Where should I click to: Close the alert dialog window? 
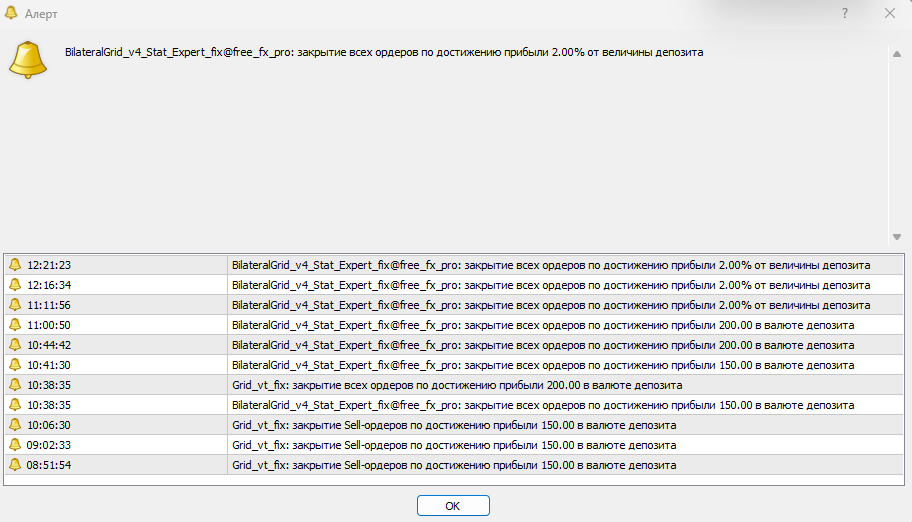[x=890, y=13]
